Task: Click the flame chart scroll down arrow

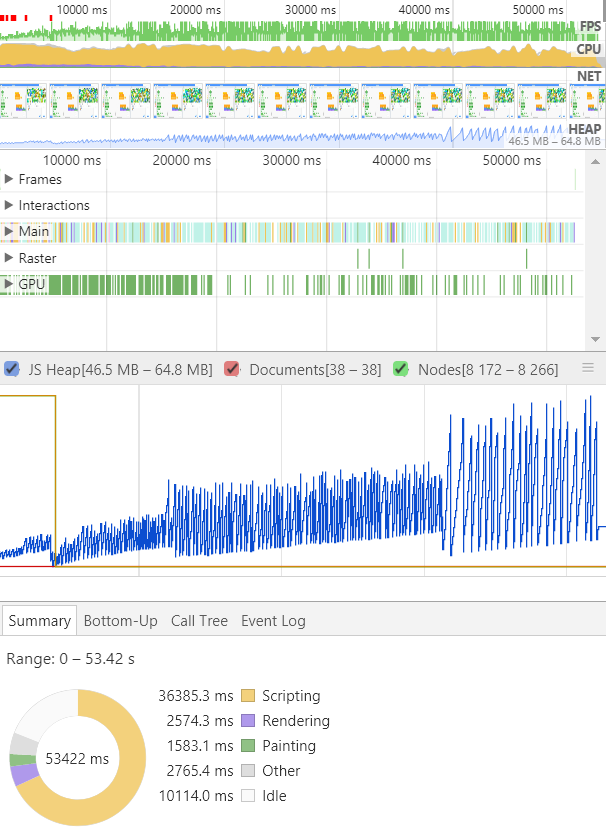Action: pos(595,339)
